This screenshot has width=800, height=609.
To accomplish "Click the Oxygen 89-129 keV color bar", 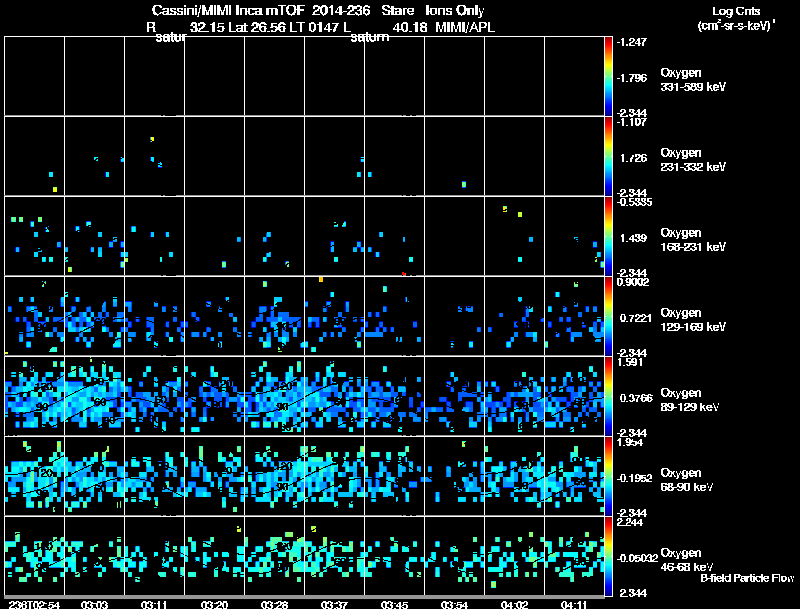I will tap(610, 397).
